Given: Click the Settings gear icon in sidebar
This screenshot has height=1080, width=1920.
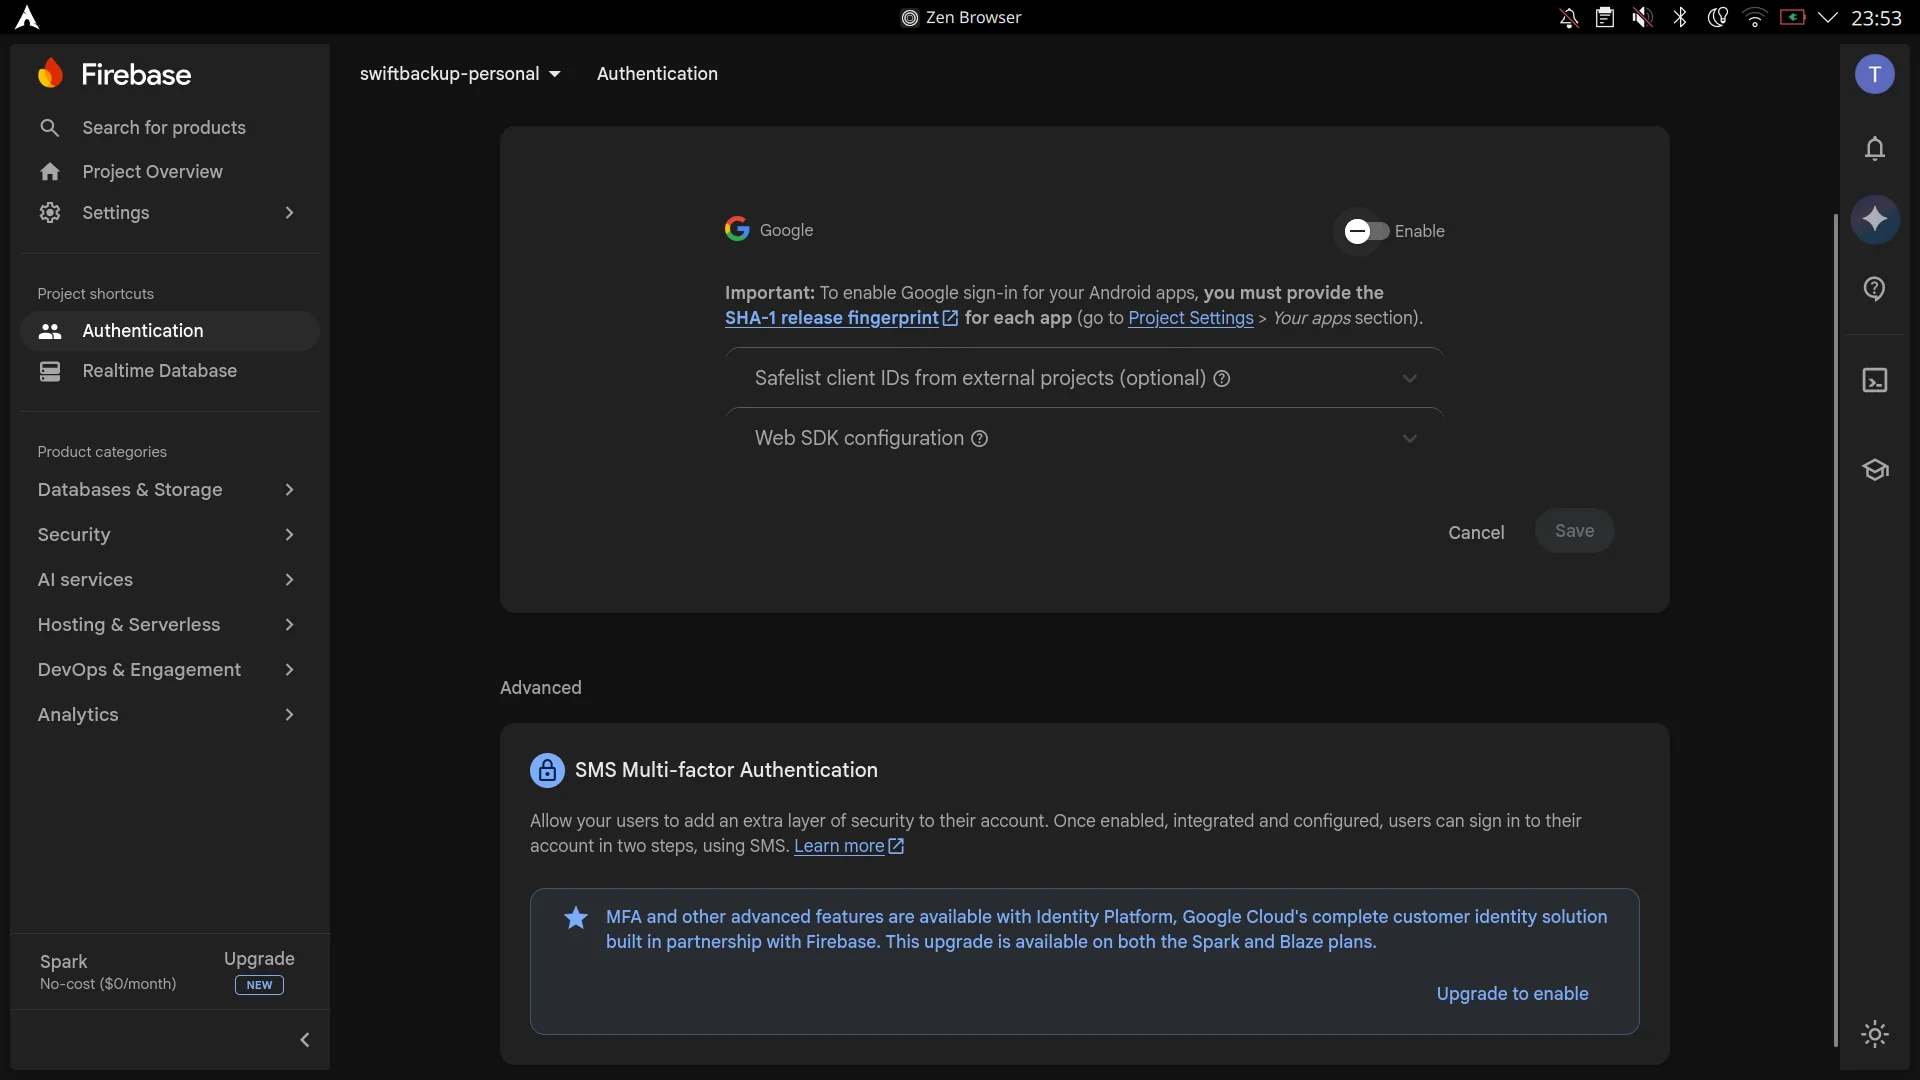Looking at the screenshot, I should [50, 213].
